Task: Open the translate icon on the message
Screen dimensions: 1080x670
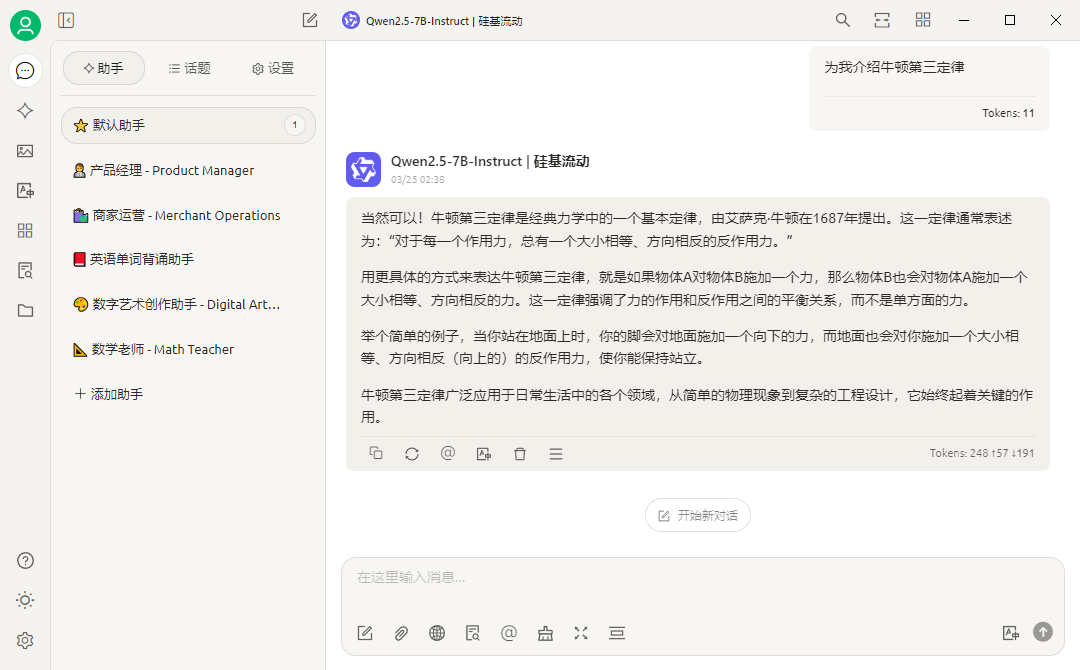Action: point(483,453)
